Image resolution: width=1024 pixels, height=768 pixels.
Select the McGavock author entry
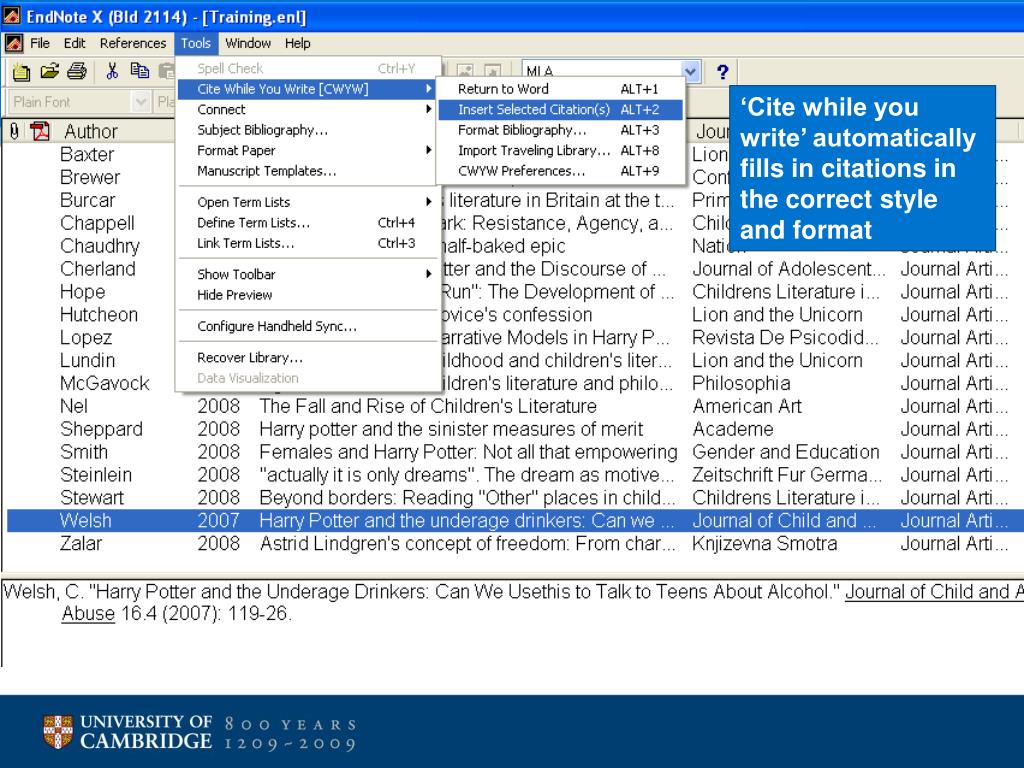tap(104, 383)
